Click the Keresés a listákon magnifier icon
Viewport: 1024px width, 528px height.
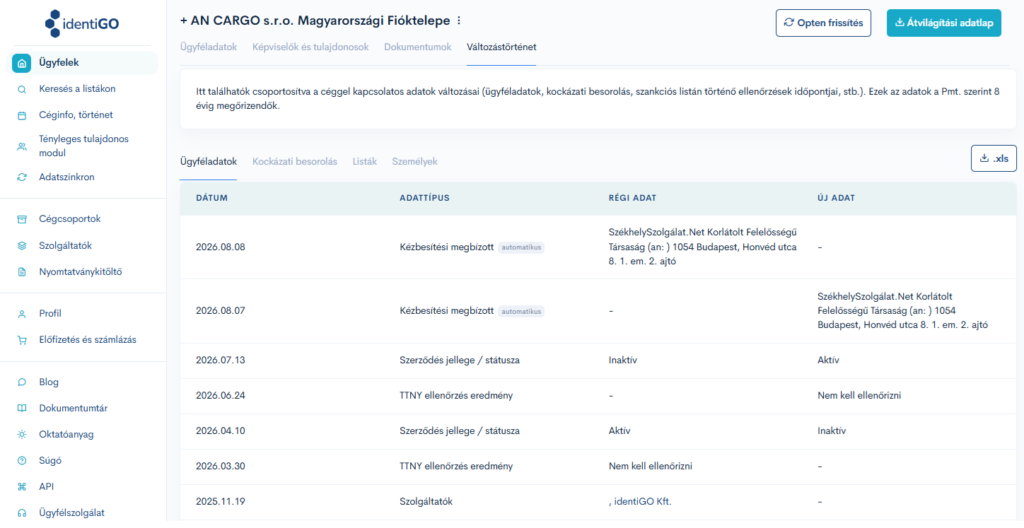coord(22,90)
